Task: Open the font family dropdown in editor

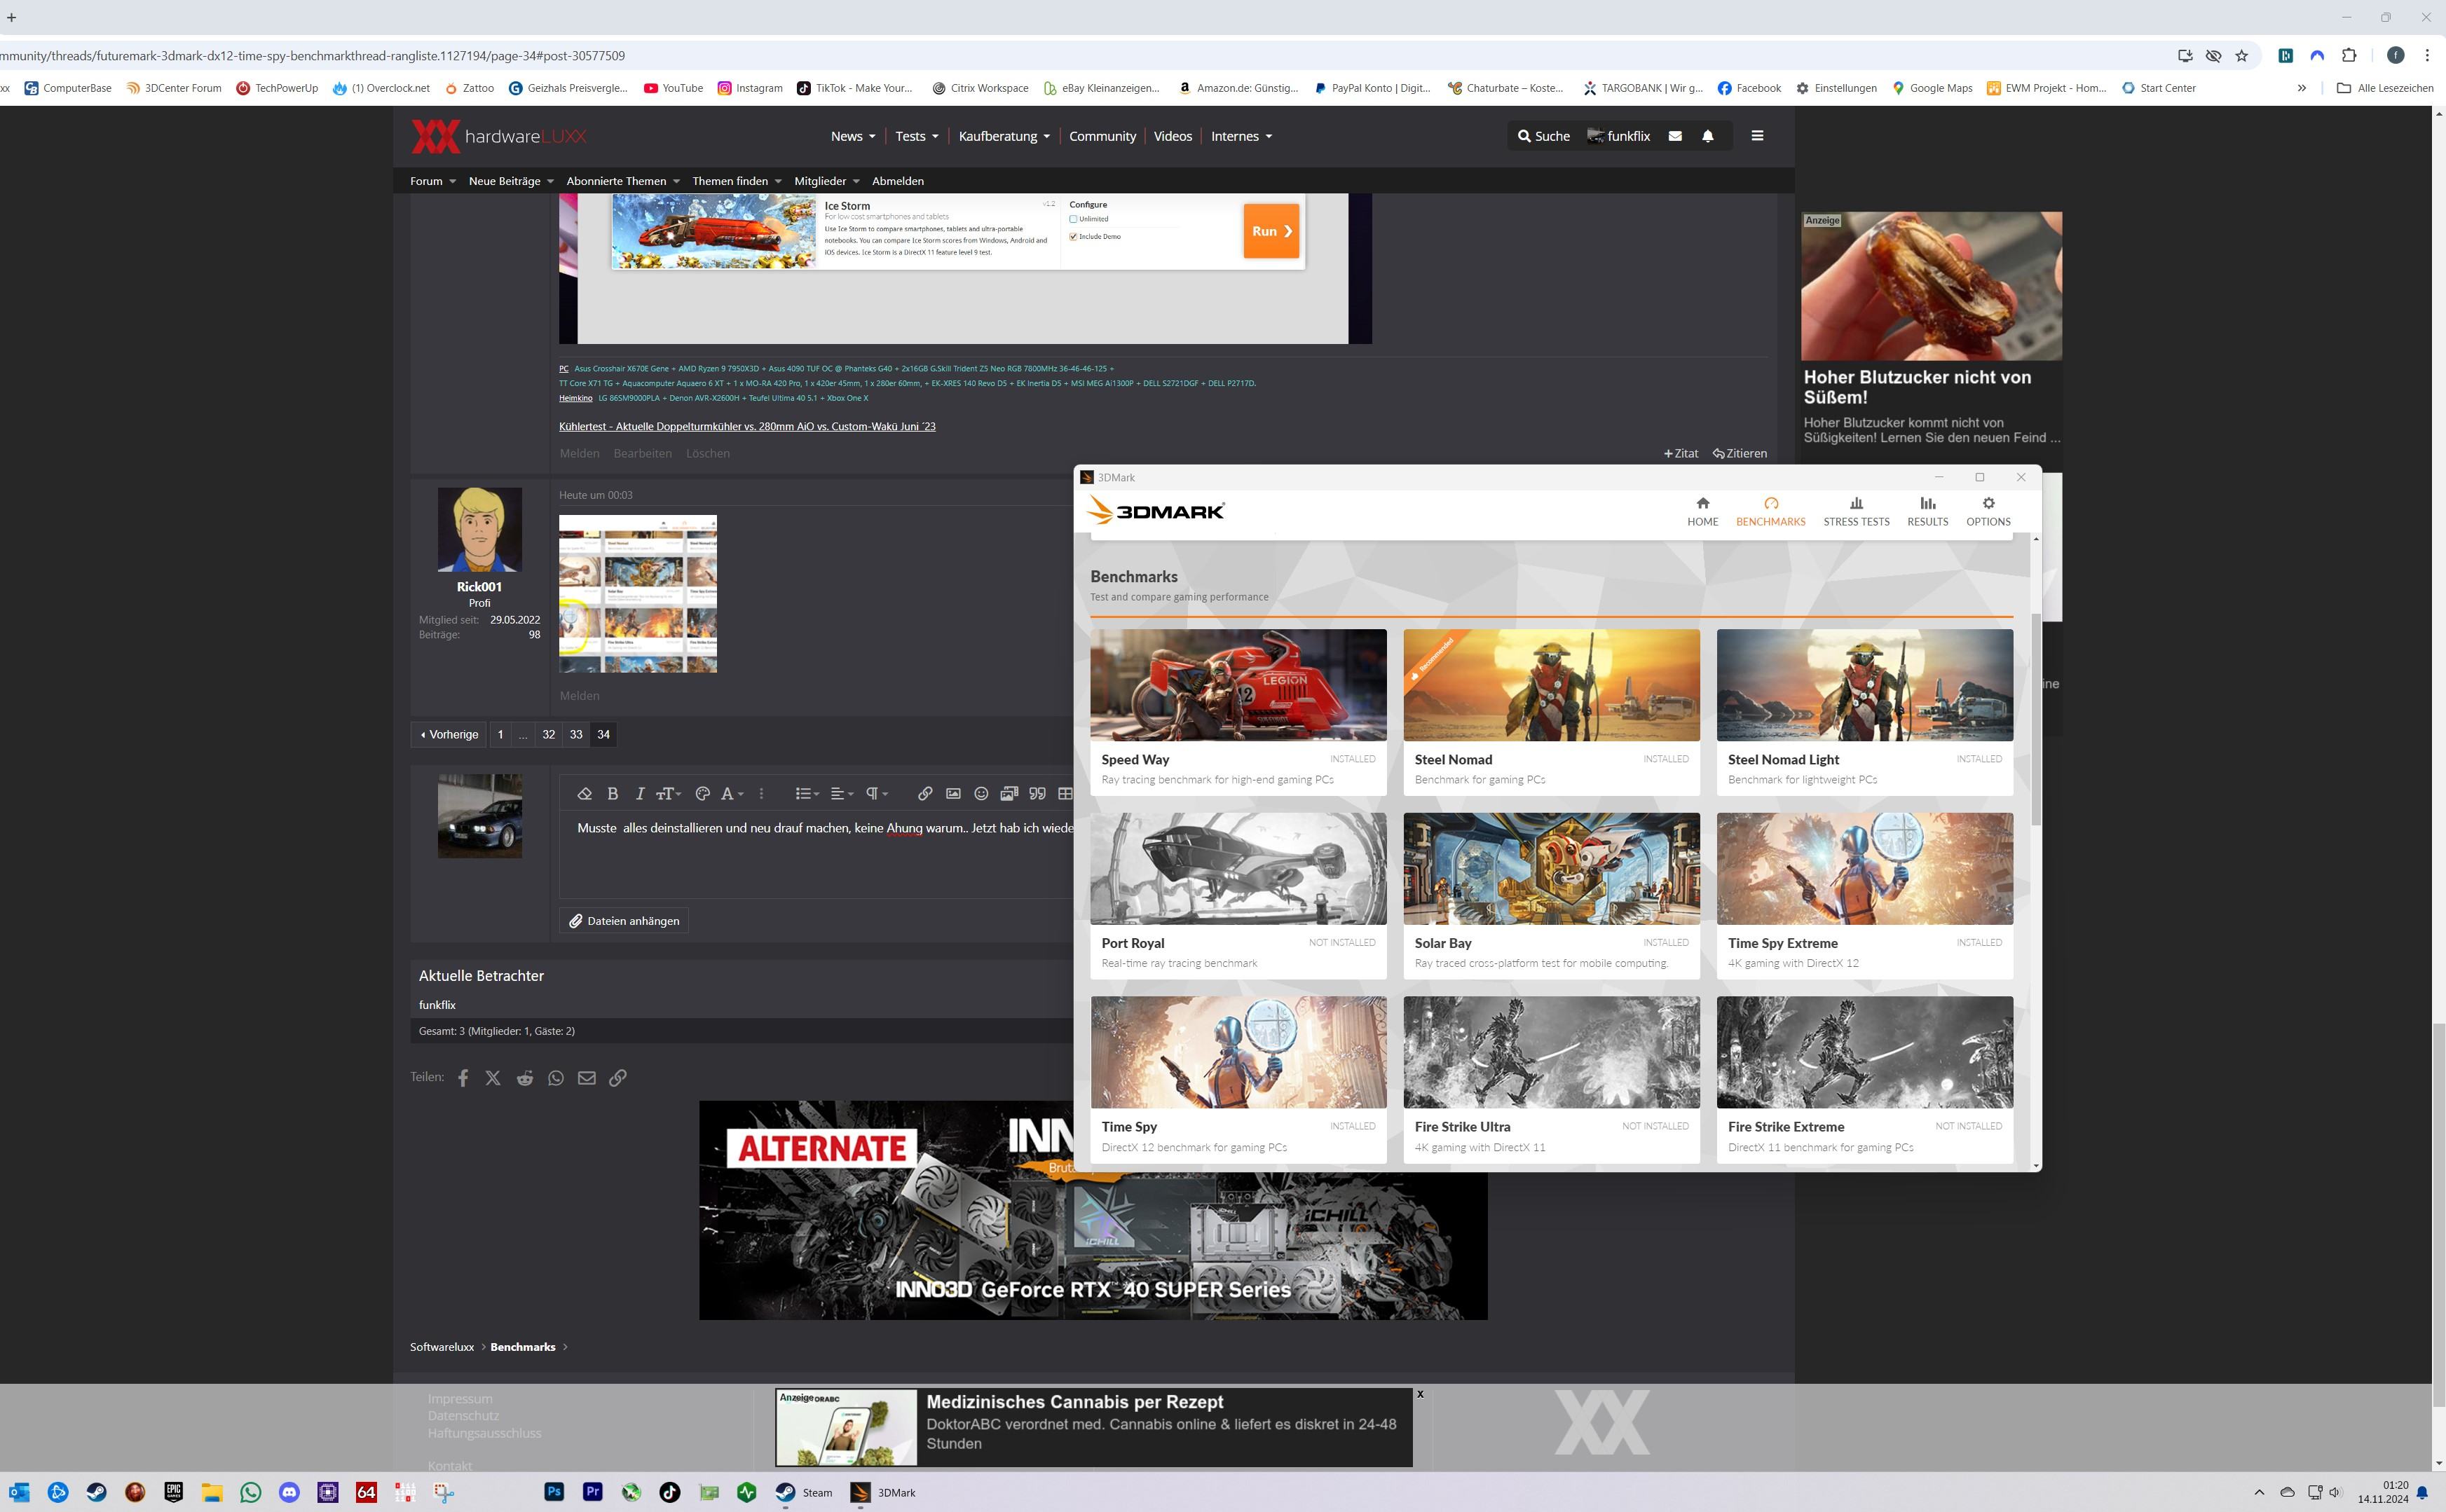Action: [732, 793]
